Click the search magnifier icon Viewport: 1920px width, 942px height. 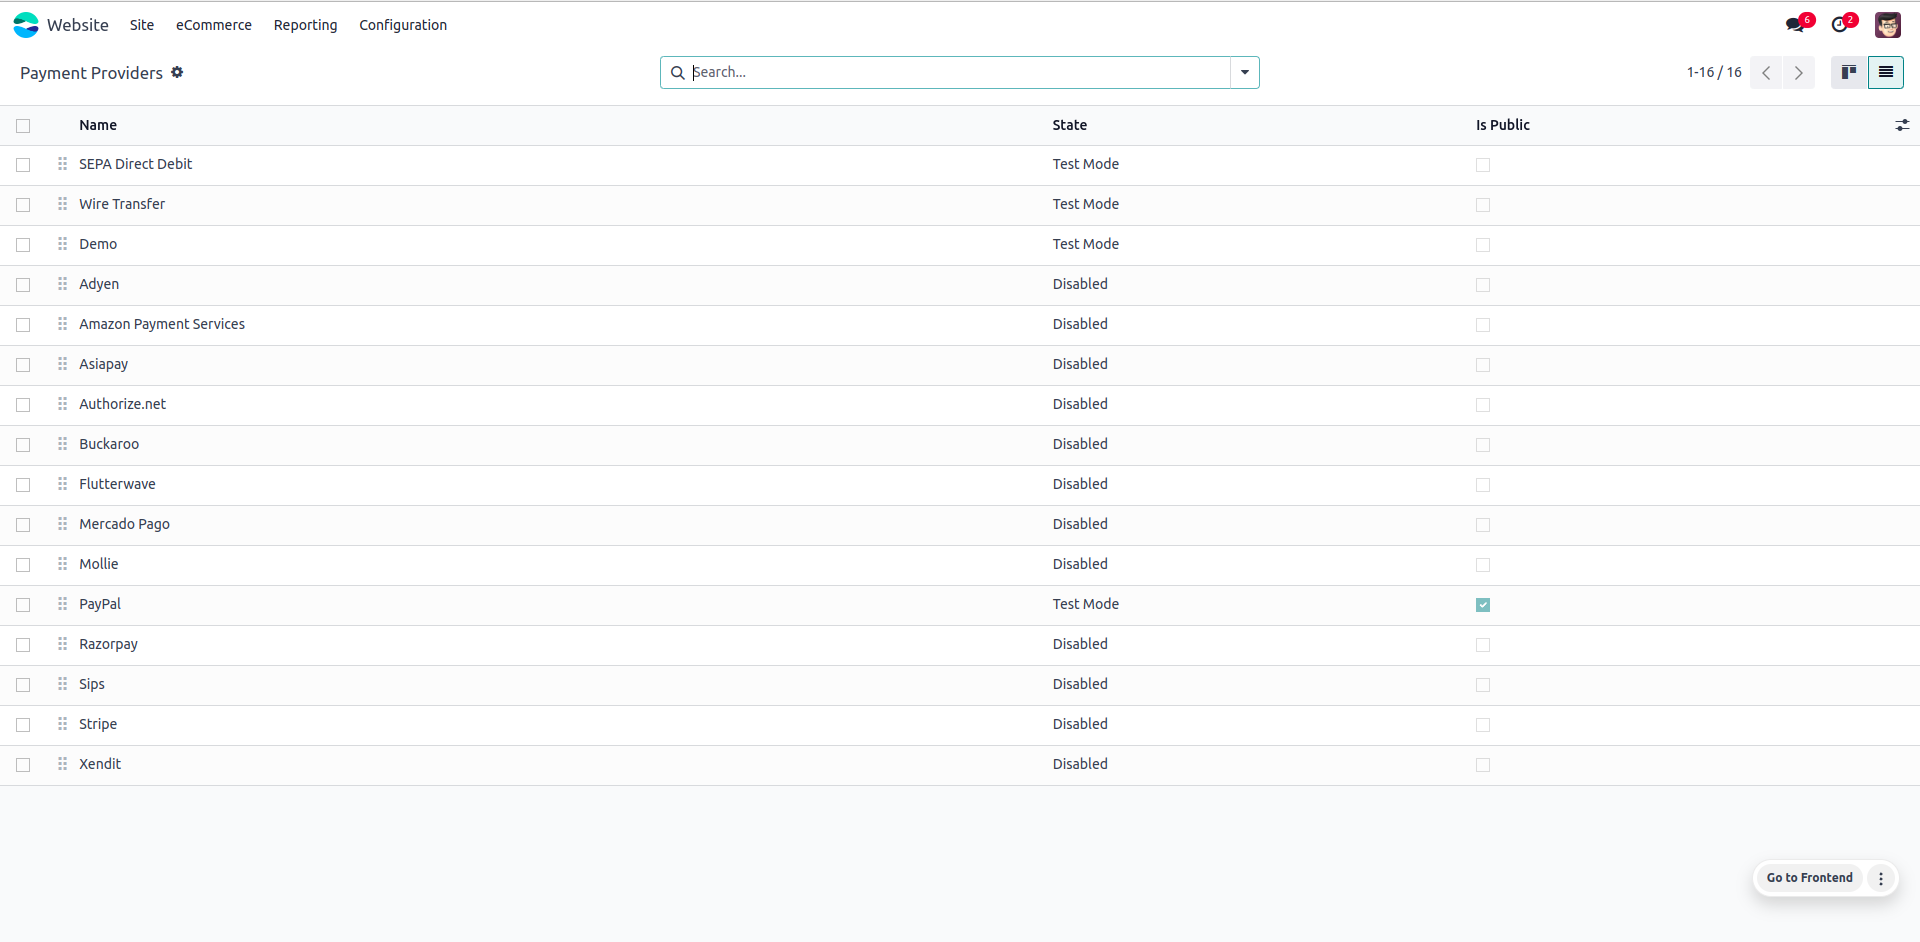[678, 73]
